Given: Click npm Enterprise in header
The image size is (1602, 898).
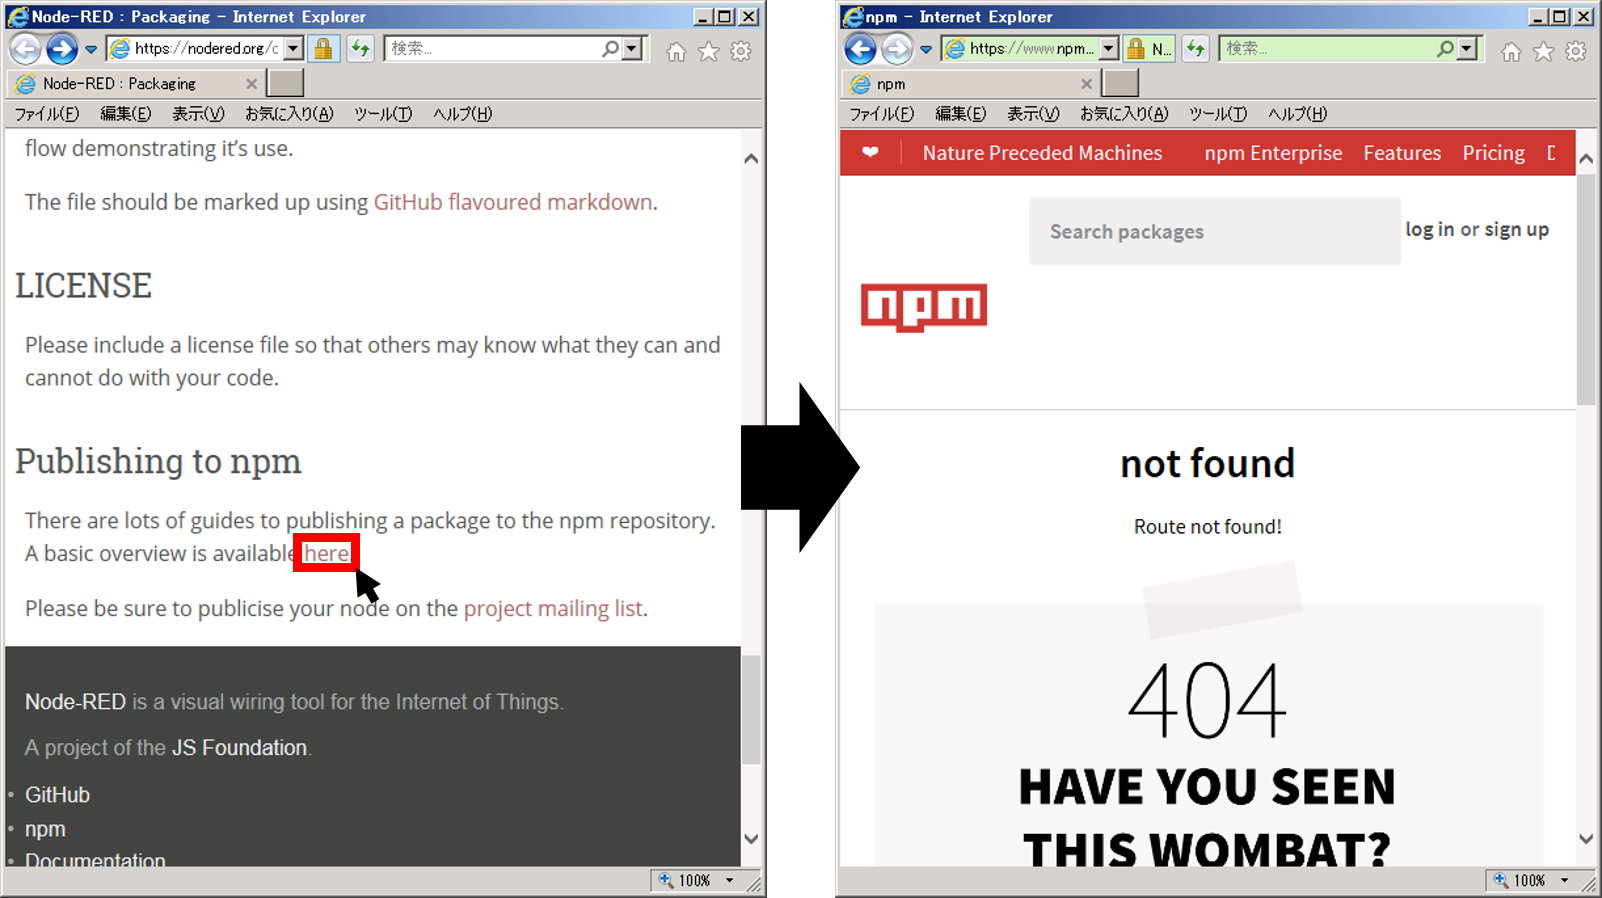Looking at the screenshot, I should point(1273,153).
